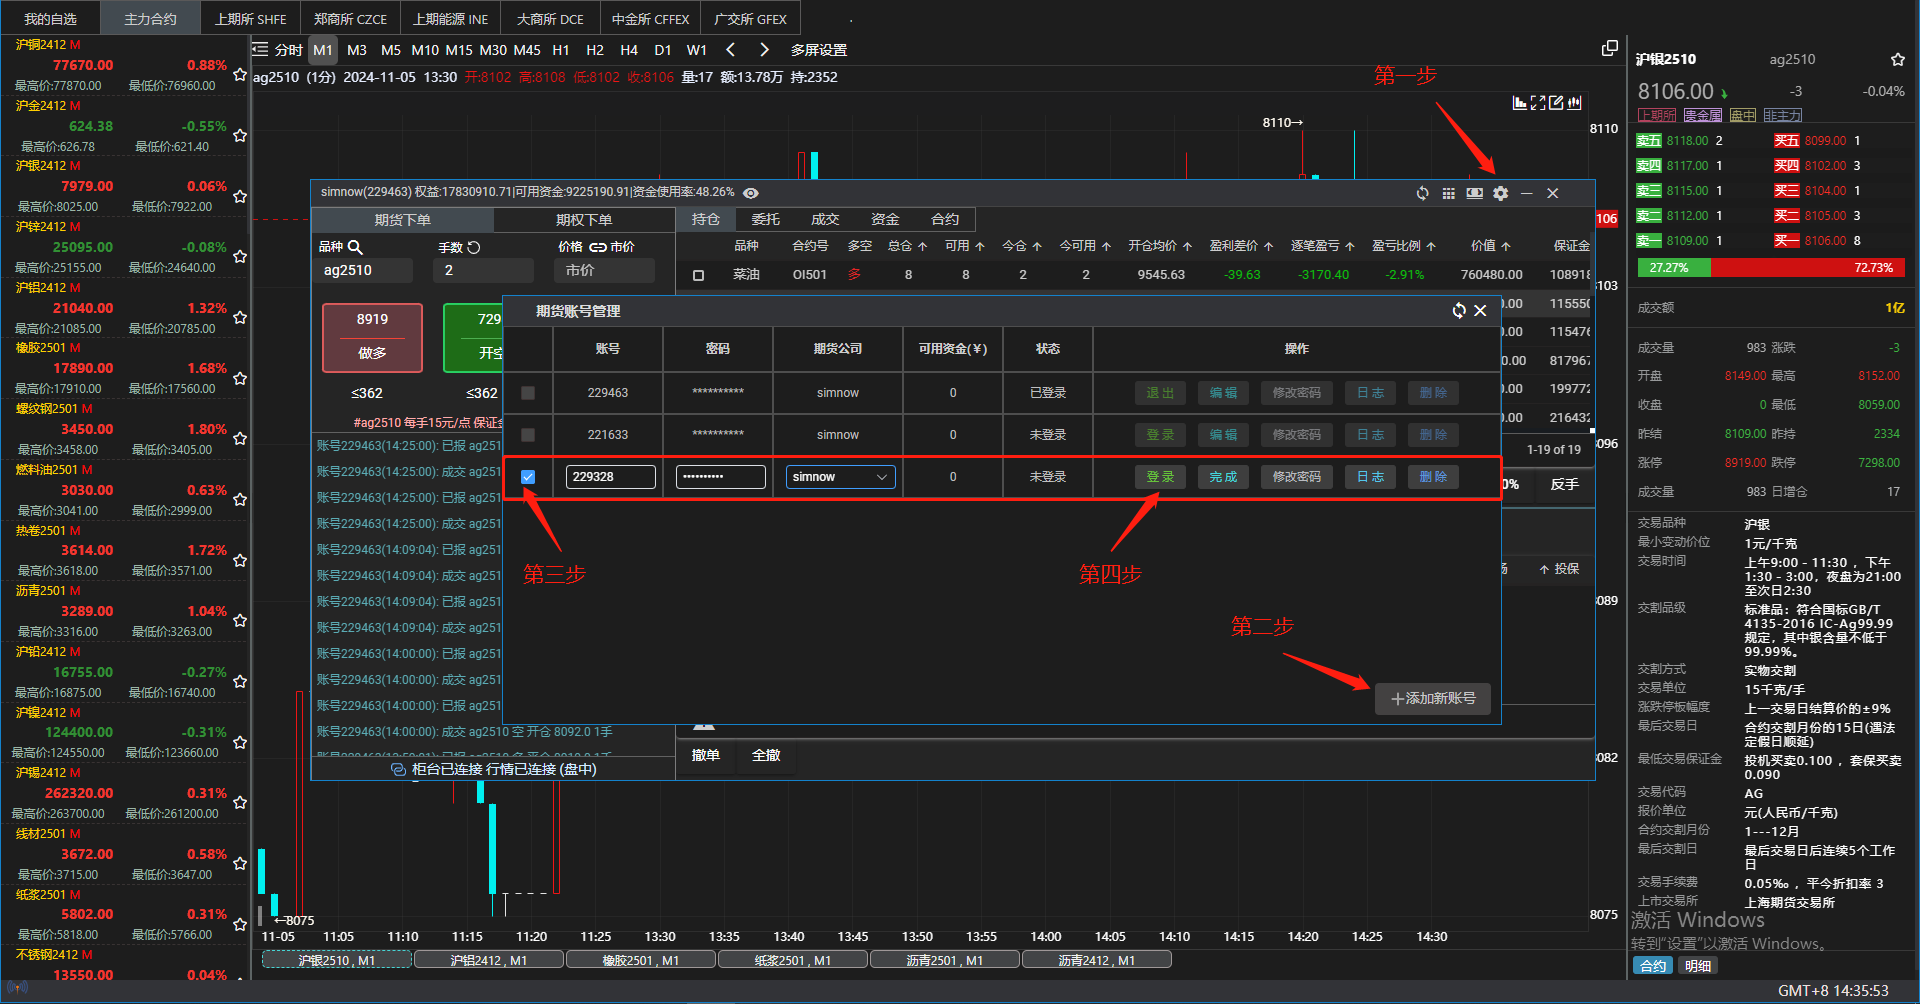Viewport: 1920px width, 1004px height.
Task: Sort positions by 逐笔盈亏 column
Action: click(x=1322, y=246)
